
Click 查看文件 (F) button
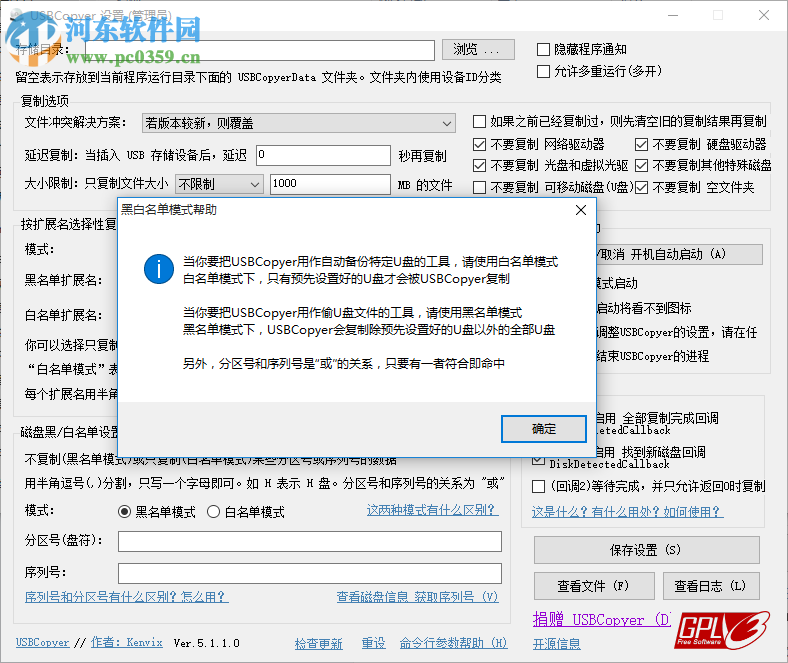[594, 586]
